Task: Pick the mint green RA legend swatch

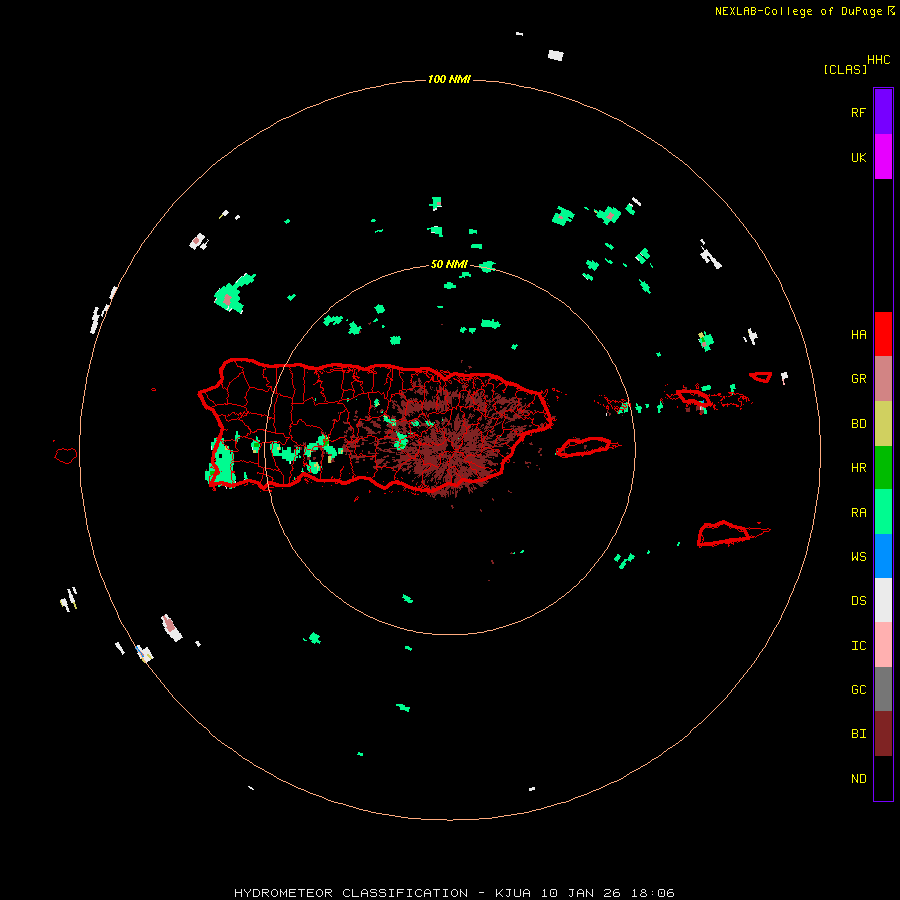Action: pos(883,512)
